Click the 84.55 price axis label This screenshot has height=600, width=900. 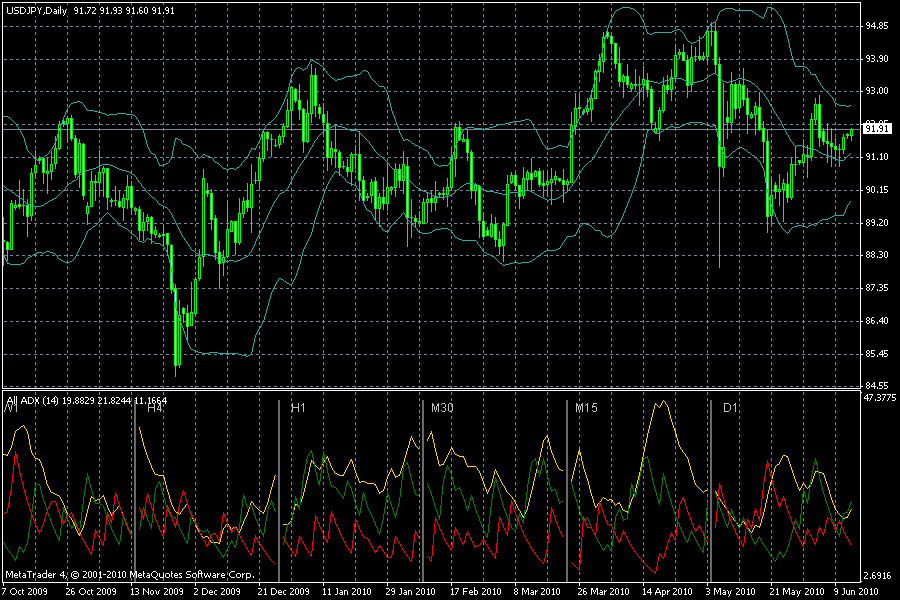876,385
